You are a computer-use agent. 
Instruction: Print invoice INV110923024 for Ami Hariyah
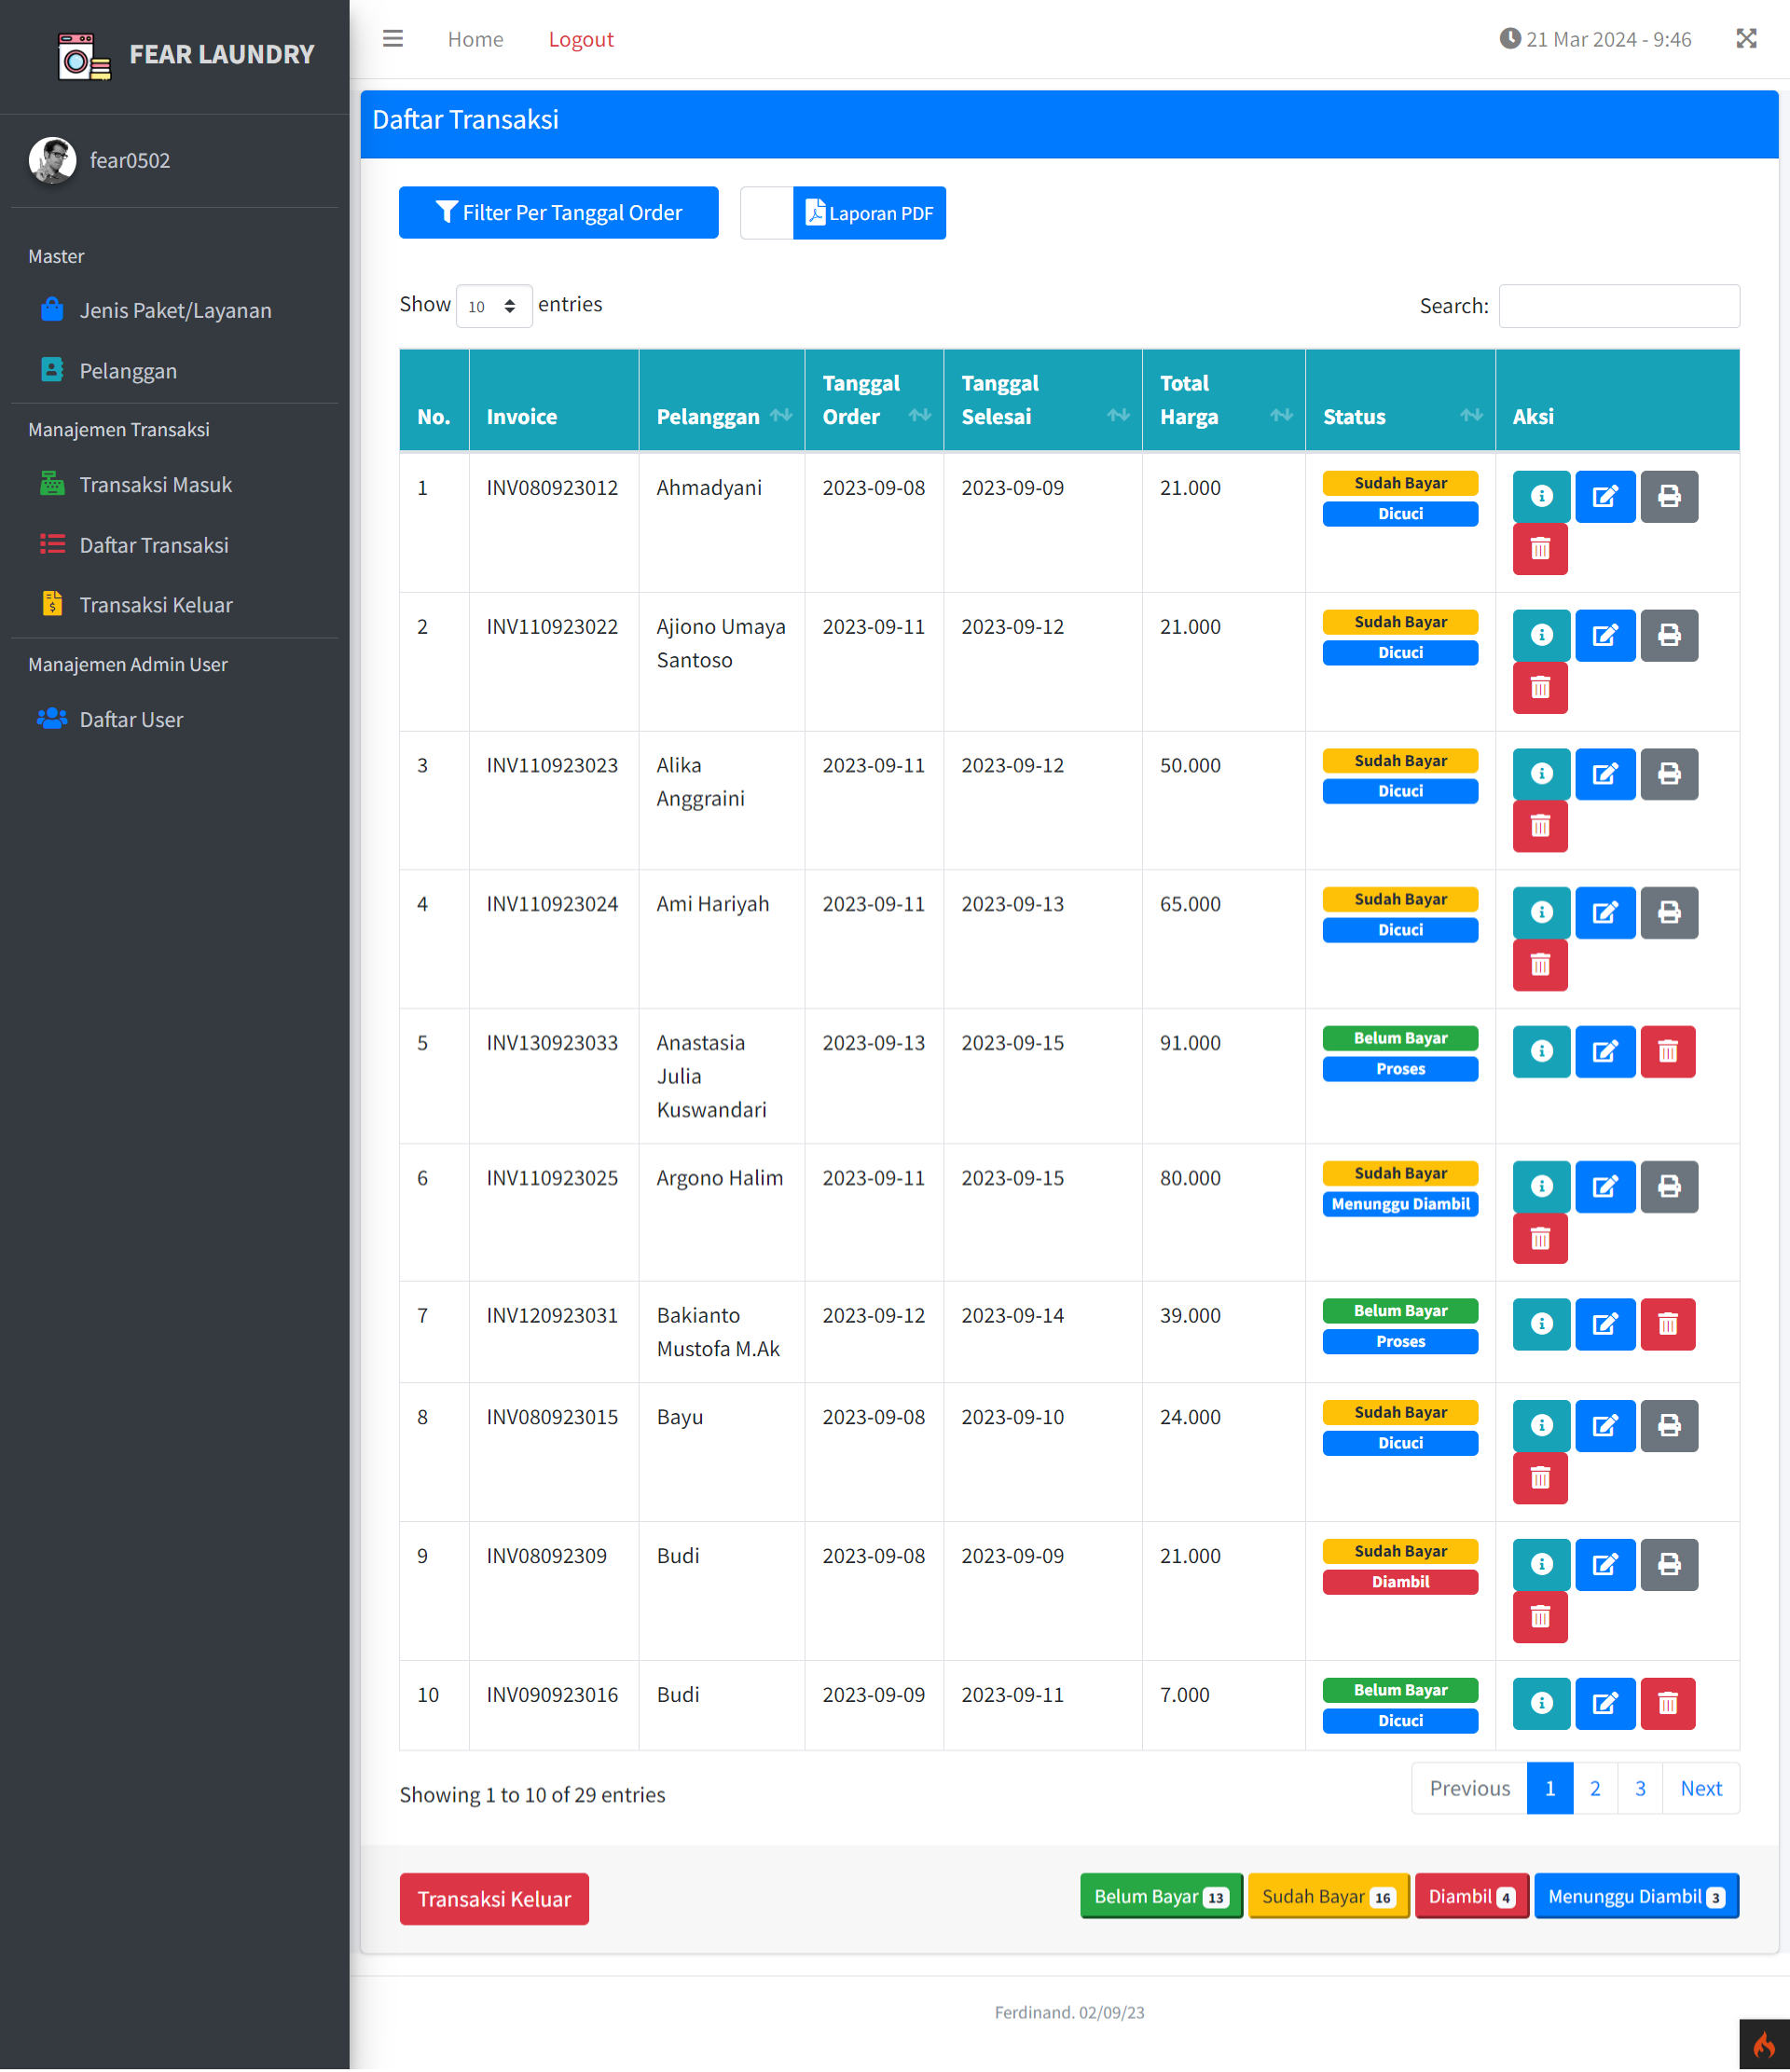coord(1669,912)
